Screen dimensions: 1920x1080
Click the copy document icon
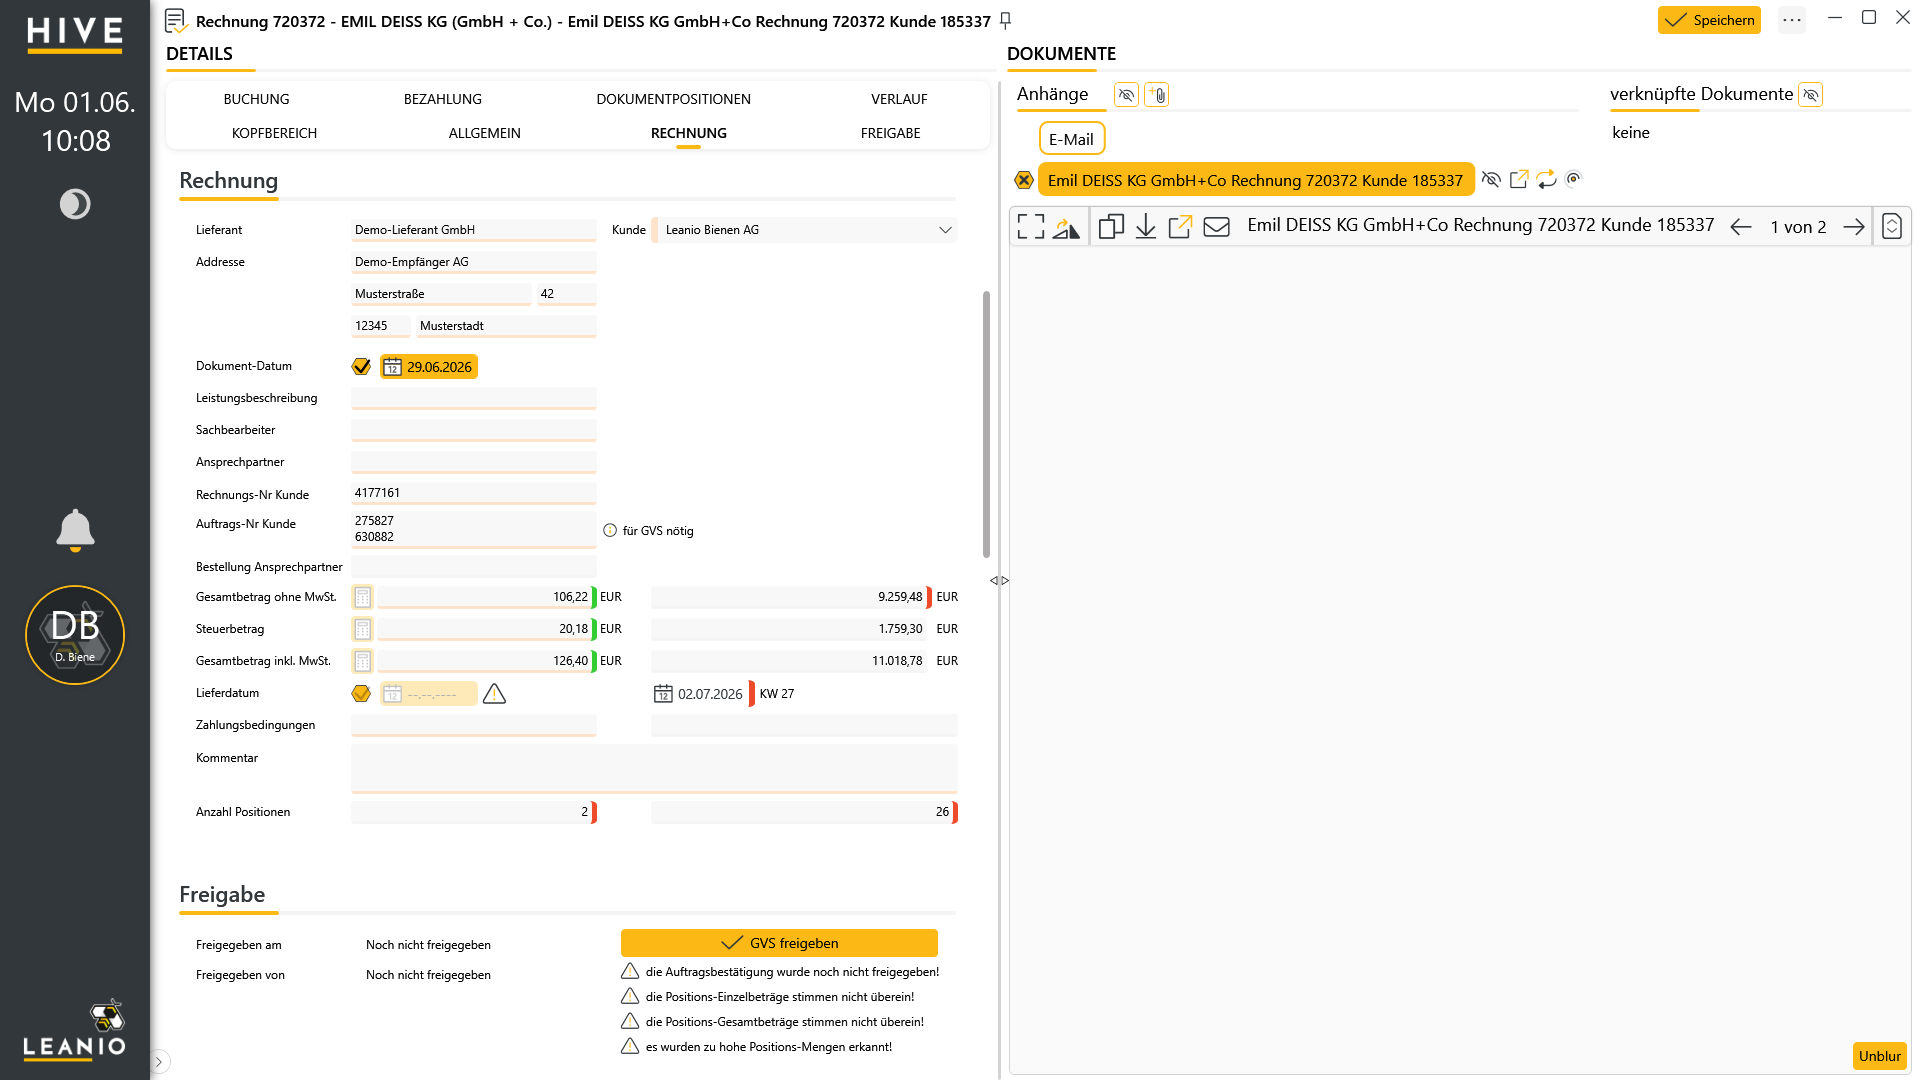point(1111,227)
